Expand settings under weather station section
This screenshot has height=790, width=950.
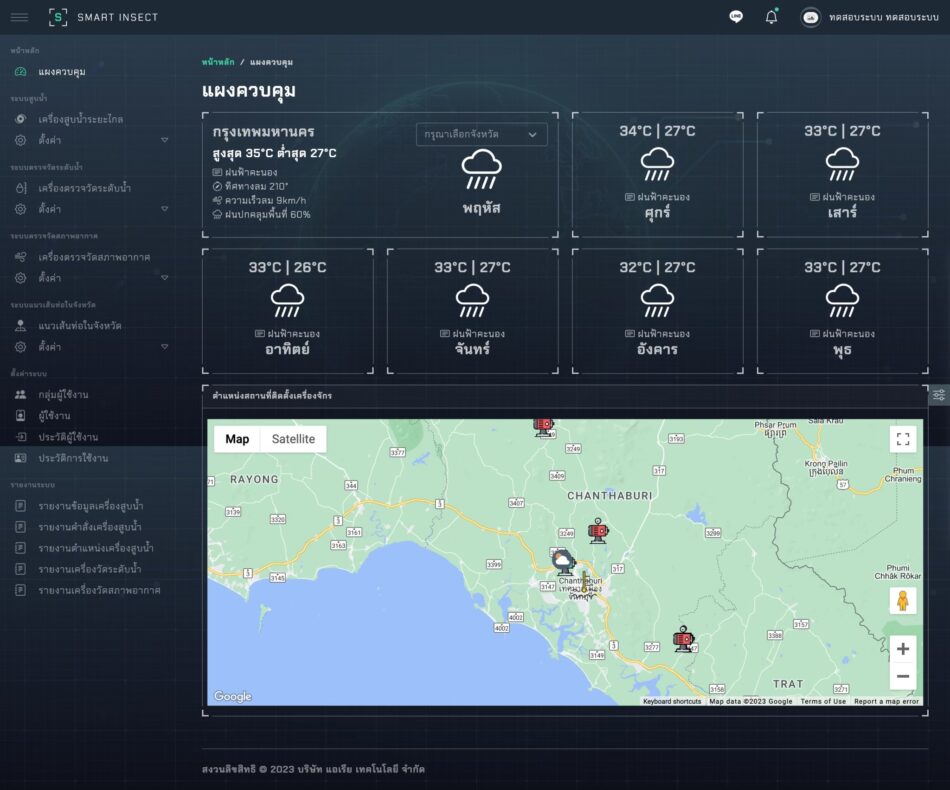[90, 278]
